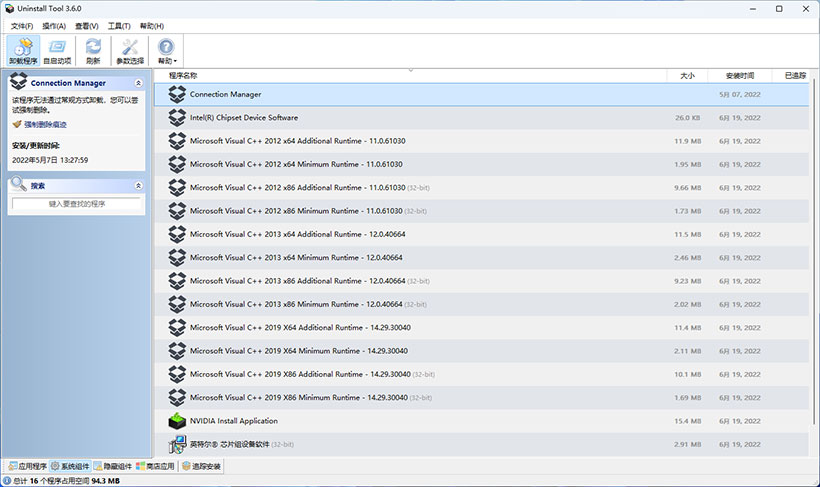
Task: Open the 文件(F) menu
Action: (21, 25)
